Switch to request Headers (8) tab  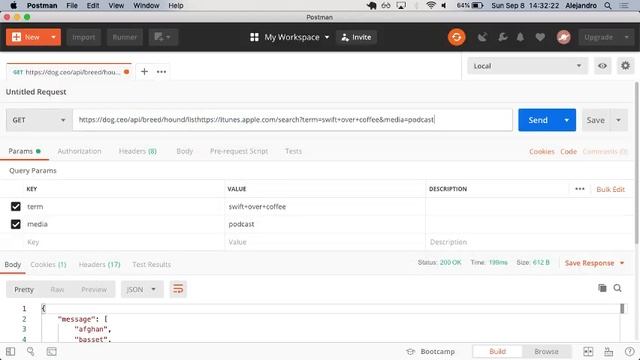(138, 151)
